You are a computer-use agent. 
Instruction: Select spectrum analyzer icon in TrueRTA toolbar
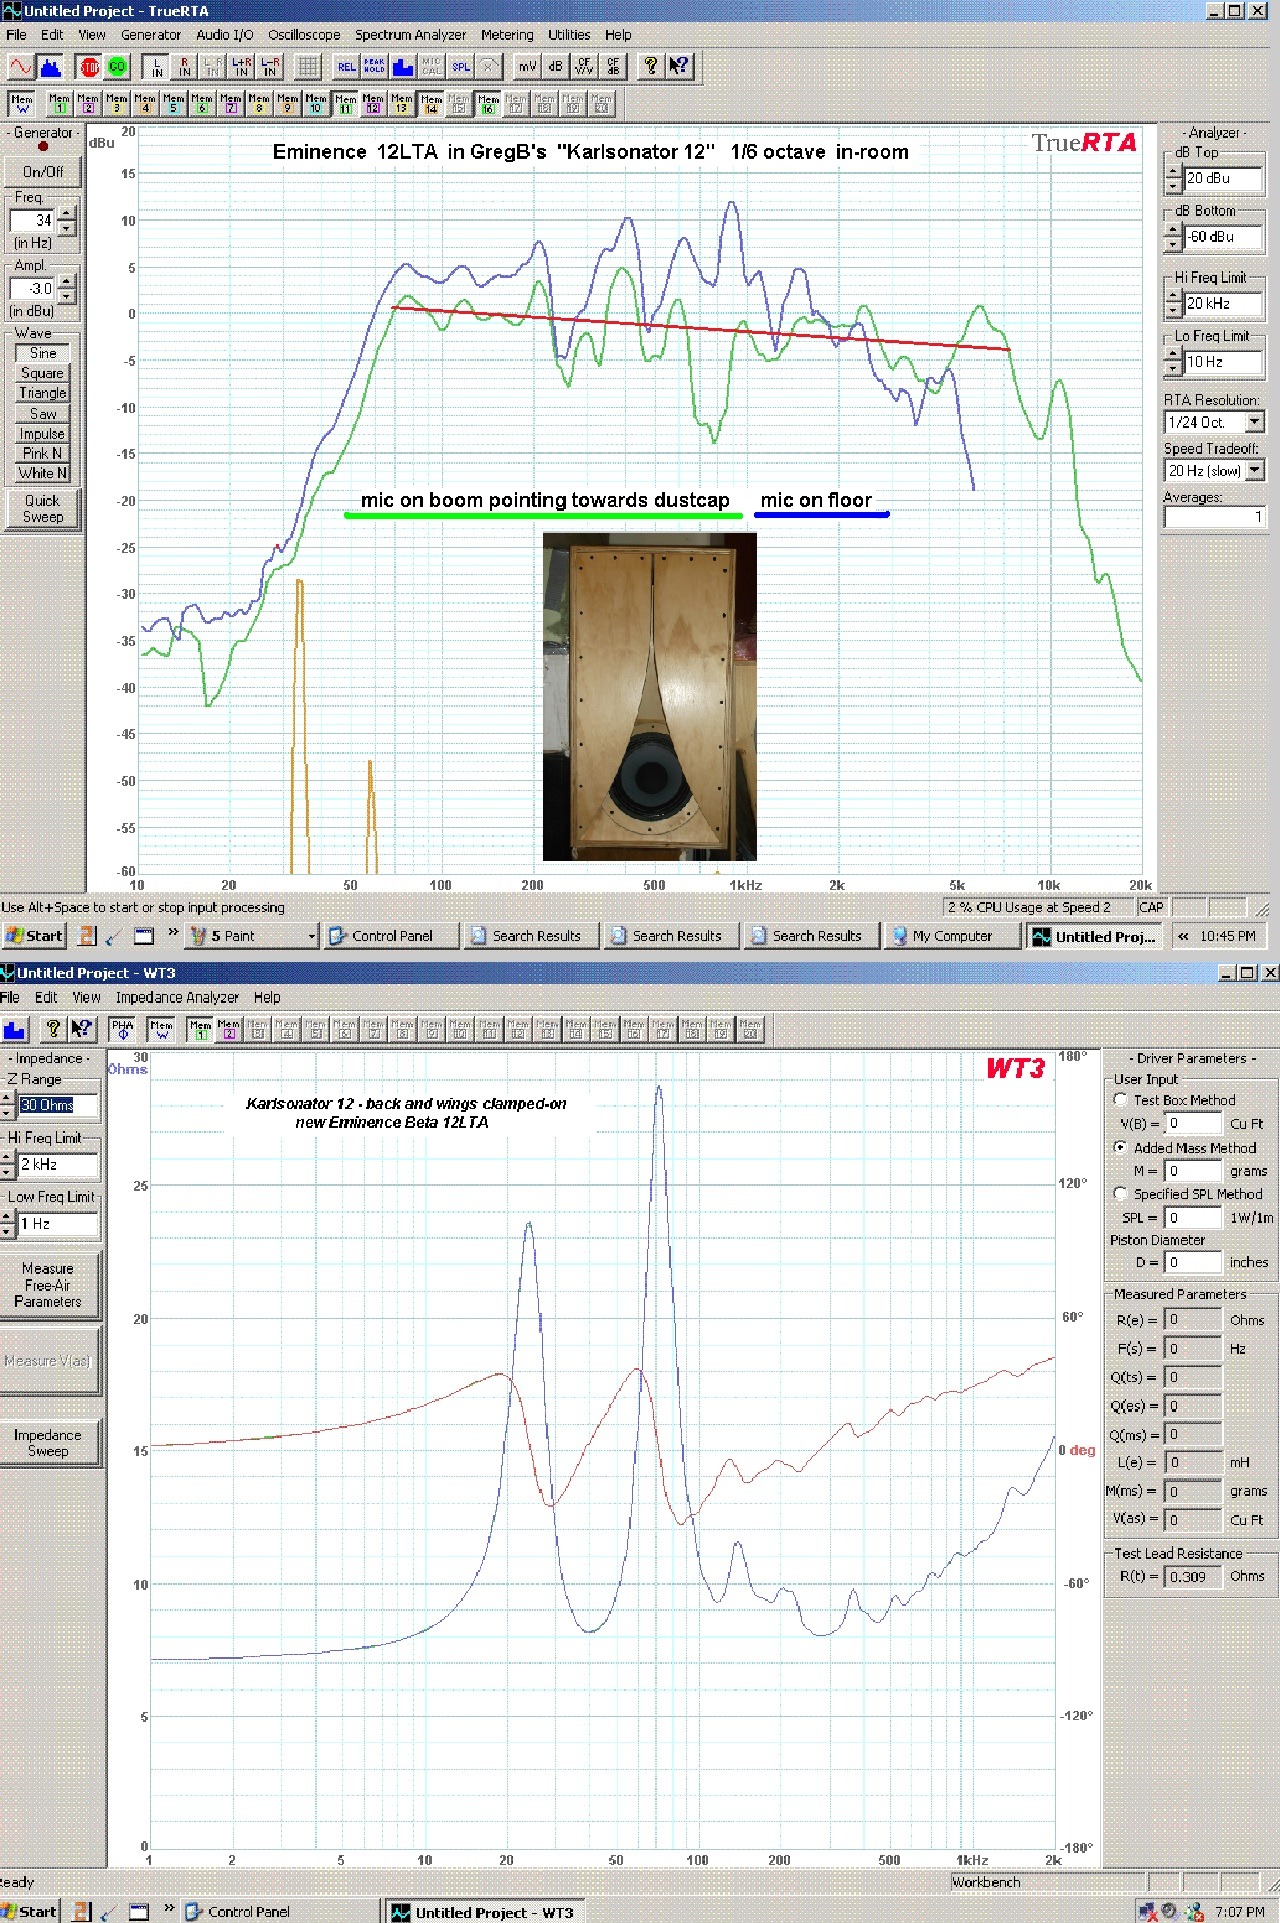point(50,67)
